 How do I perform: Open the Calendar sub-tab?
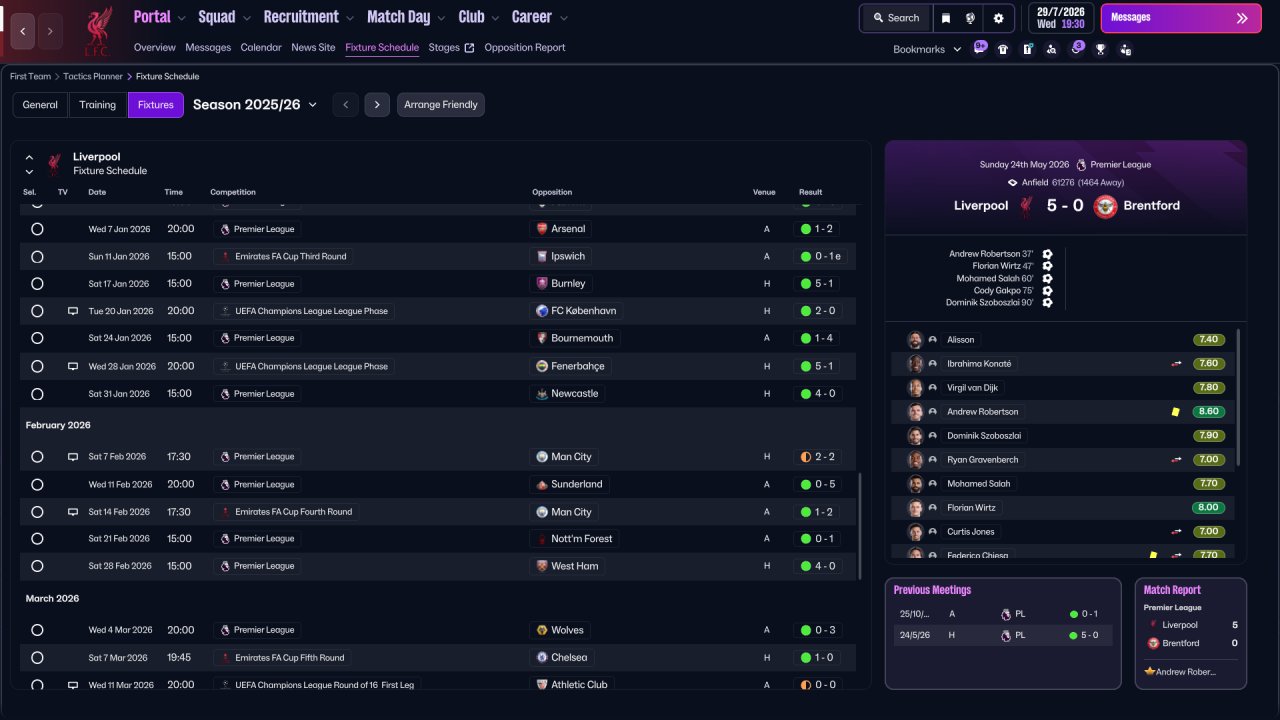[x=261, y=48]
